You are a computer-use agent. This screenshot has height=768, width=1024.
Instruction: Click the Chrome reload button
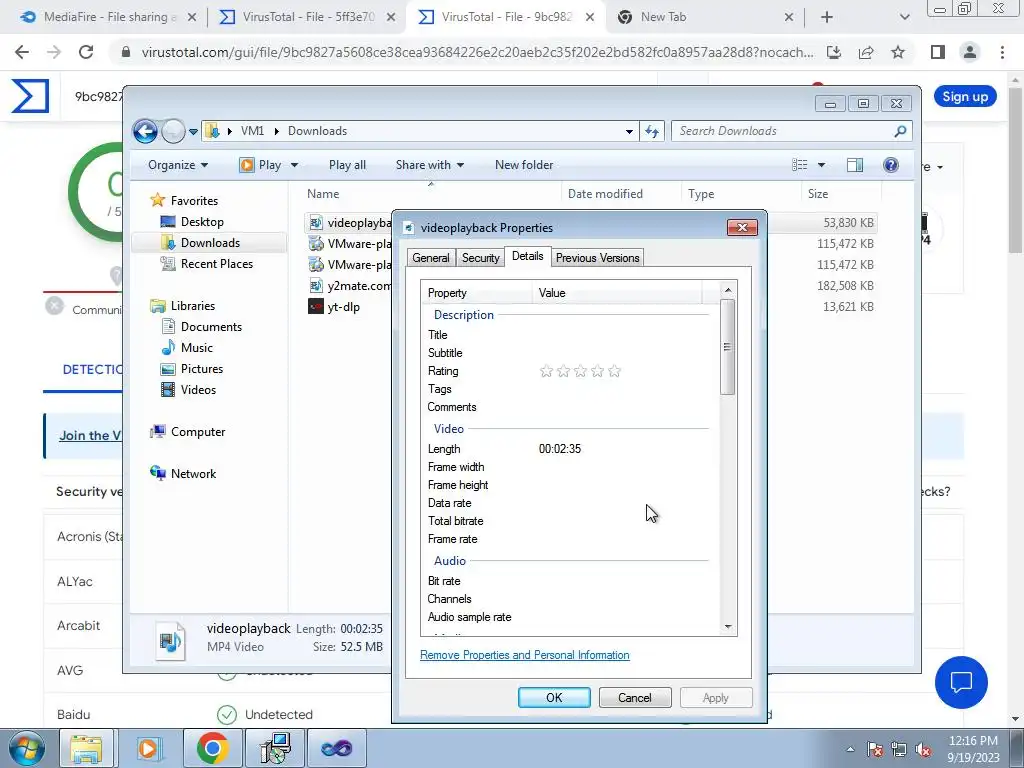click(x=86, y=52)
